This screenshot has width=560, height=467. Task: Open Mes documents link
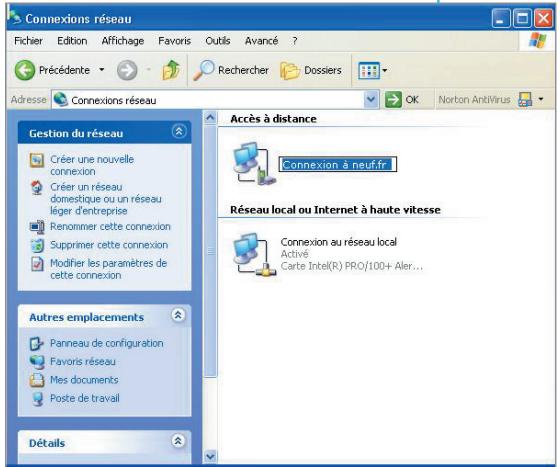pyautogui.click(x=84, y=380)
